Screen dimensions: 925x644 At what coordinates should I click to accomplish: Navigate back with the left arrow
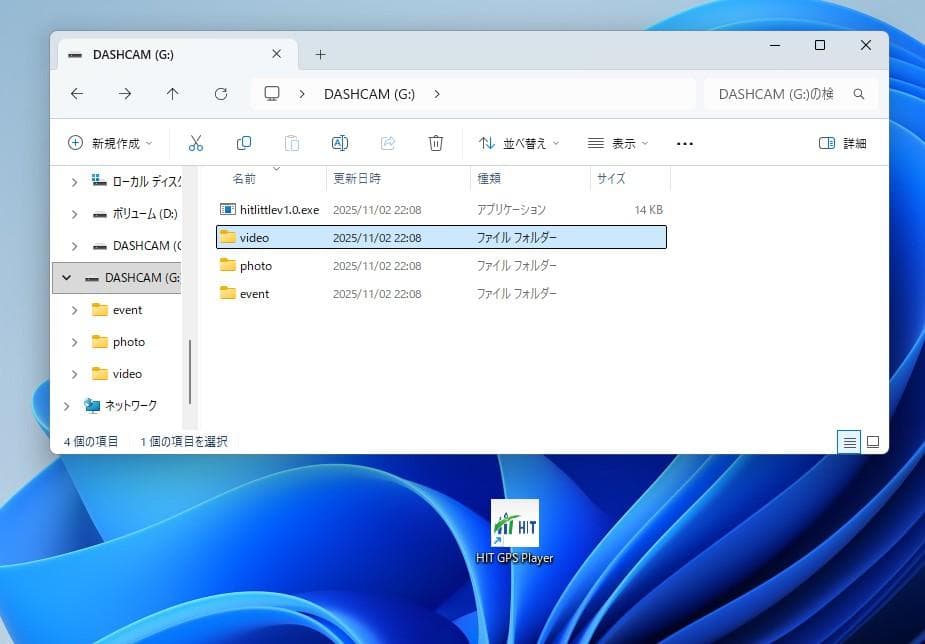click(77, 94)
